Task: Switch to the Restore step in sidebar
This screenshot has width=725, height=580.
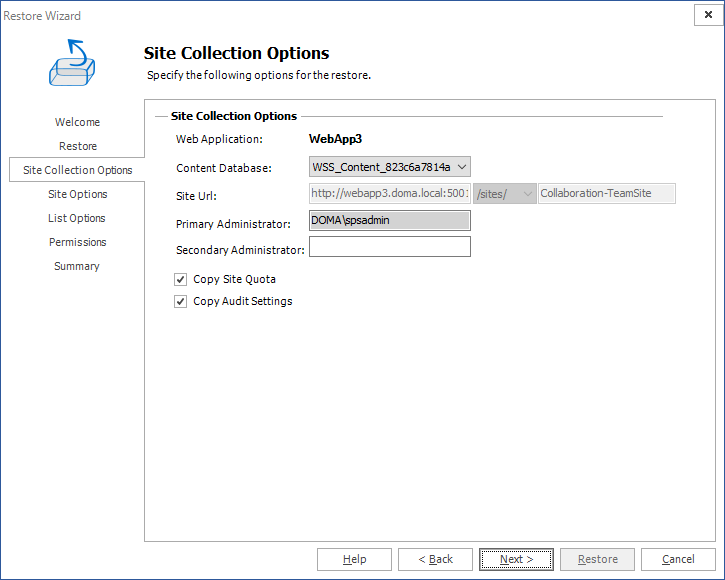Action: click(x=77, y=146)
